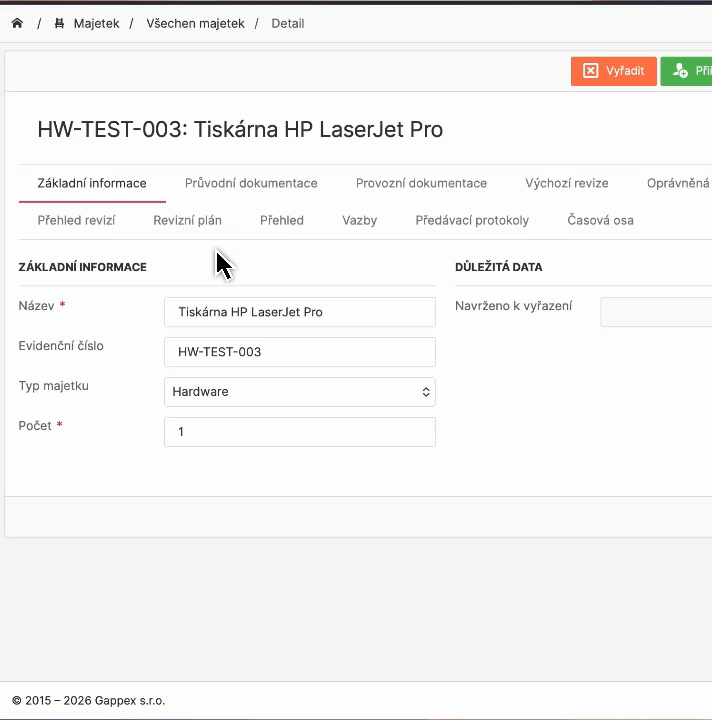Go to the Přehled tab

pos(281,220)
